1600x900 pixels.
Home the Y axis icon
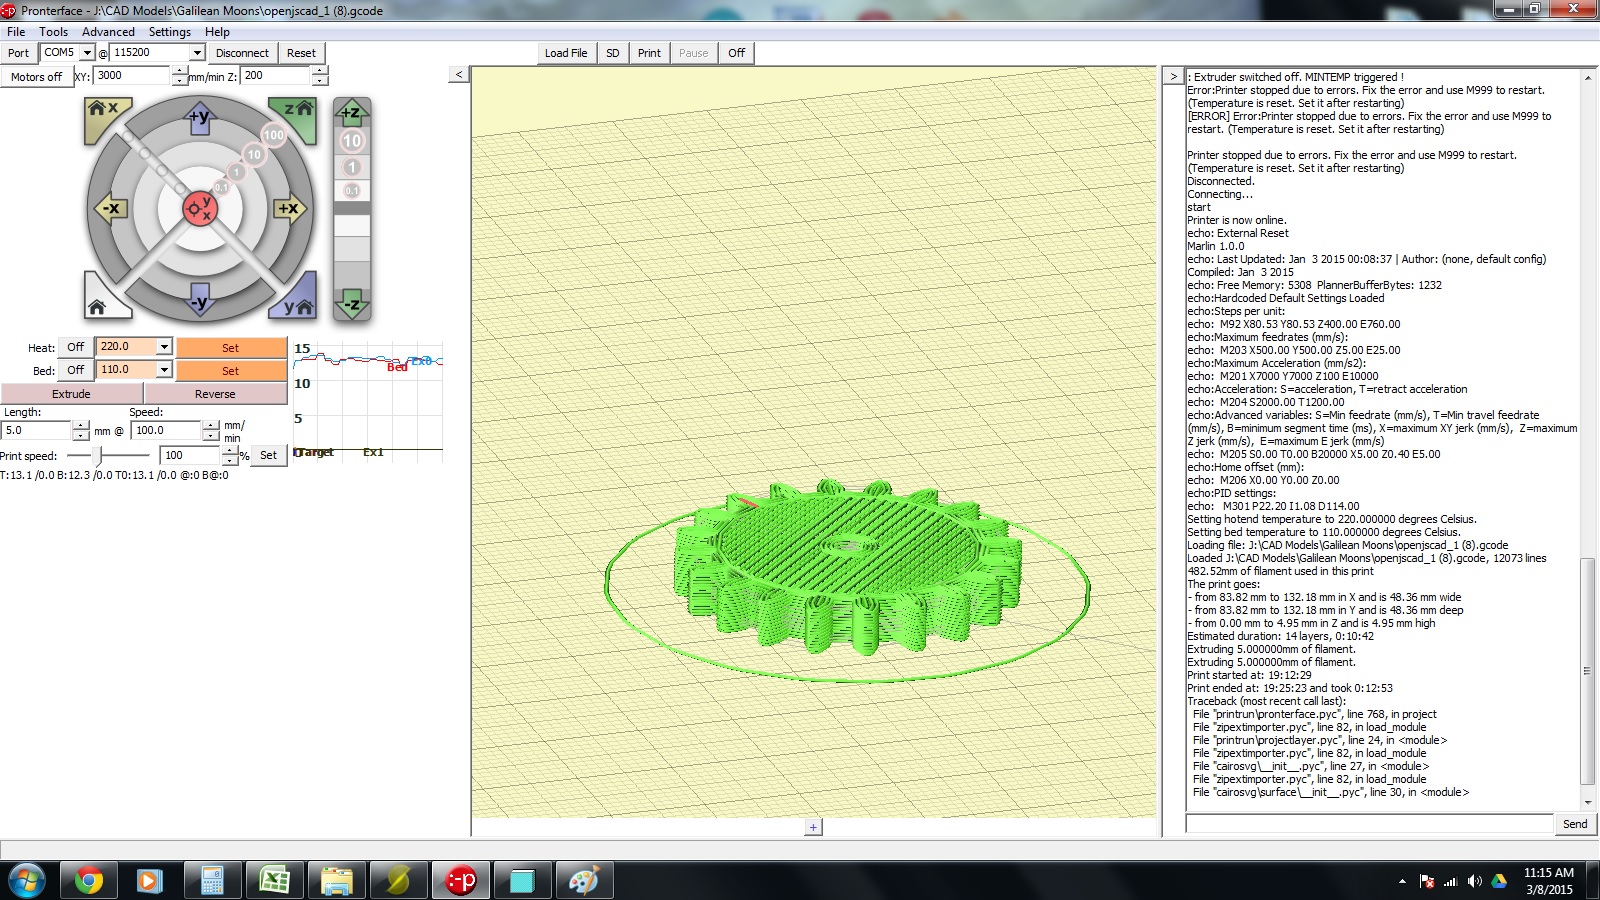coord(297,304)
